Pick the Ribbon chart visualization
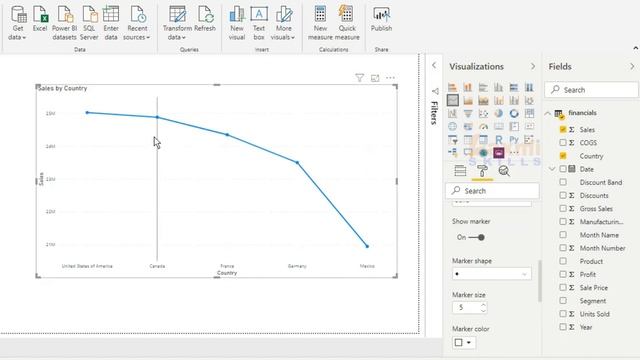Image resolution: width=640 pixels, height=360 pixels. [x=529, y=100]
